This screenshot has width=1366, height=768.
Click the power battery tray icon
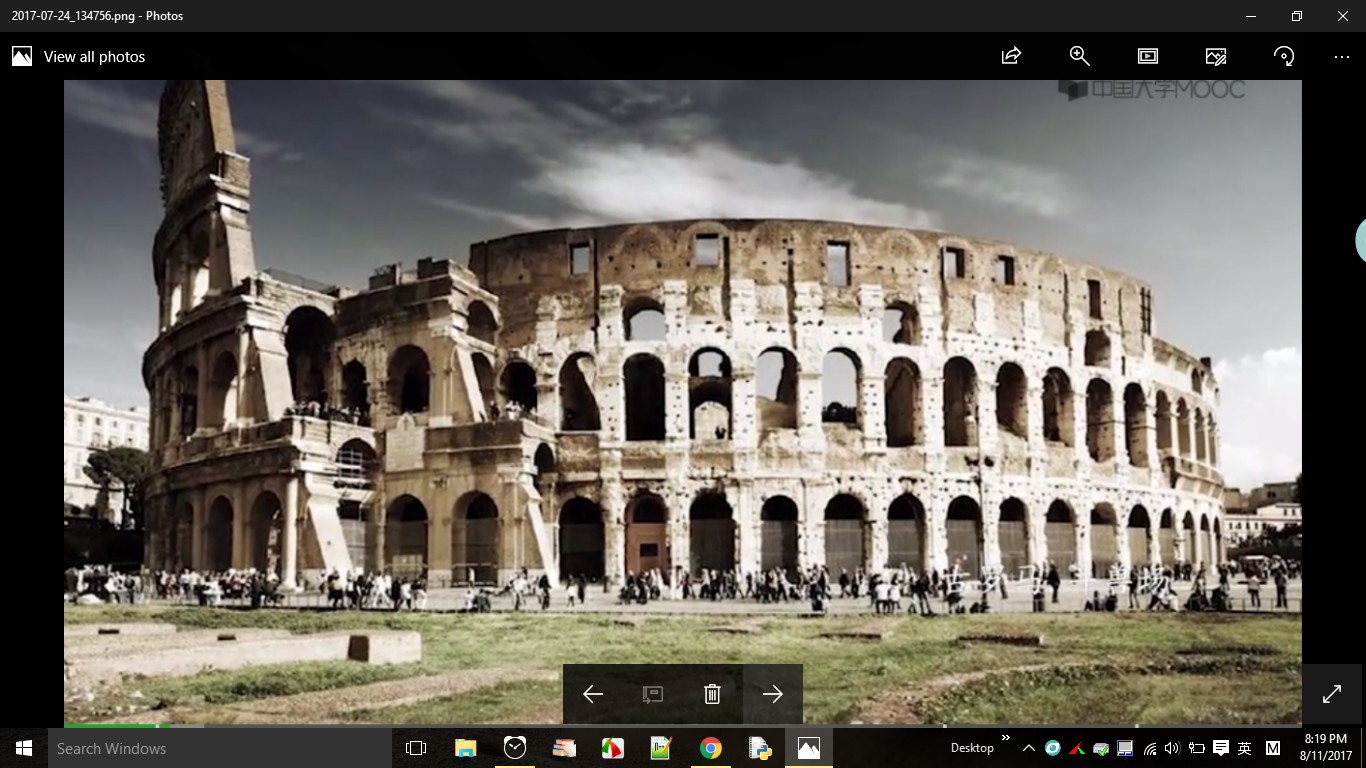point(1197,748)
